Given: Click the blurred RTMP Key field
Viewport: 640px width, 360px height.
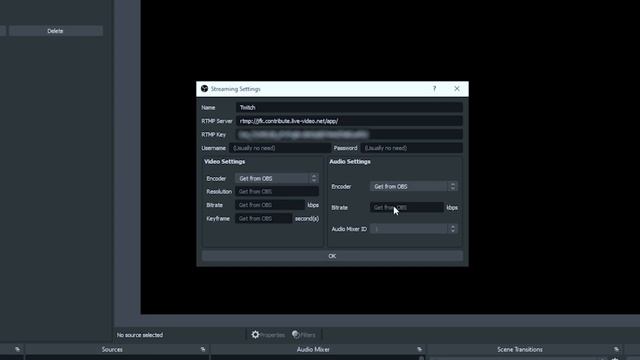Looking at the screenshot, I should point(349,134).
